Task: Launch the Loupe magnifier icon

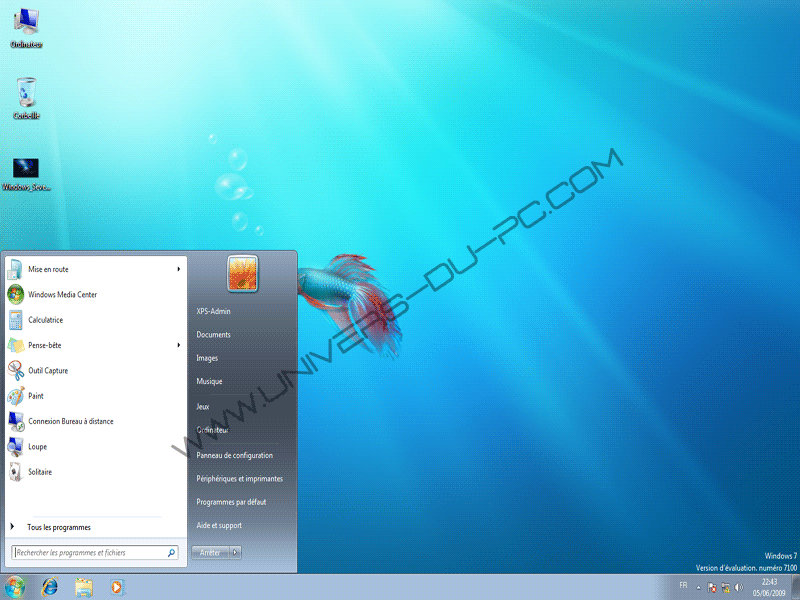Action: tap(15, 446)
